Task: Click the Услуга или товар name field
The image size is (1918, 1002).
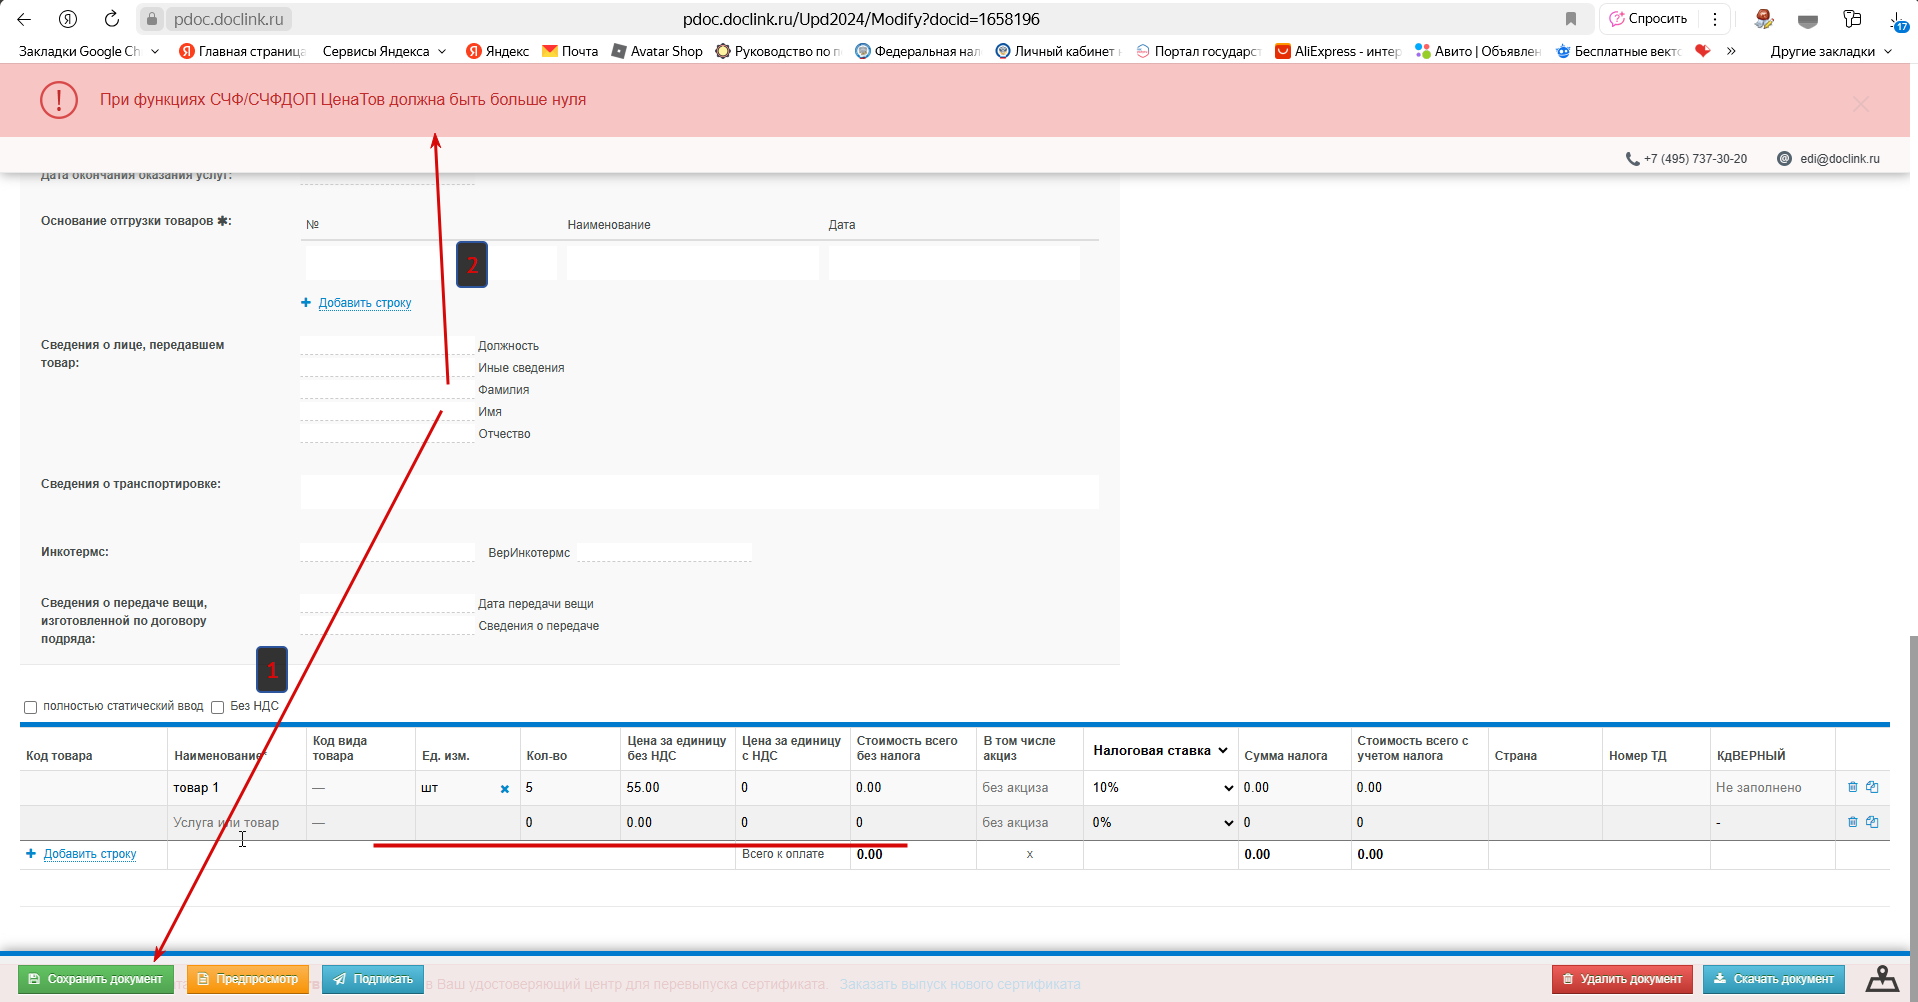Action: pyautogui.click(x=237, y=823)
